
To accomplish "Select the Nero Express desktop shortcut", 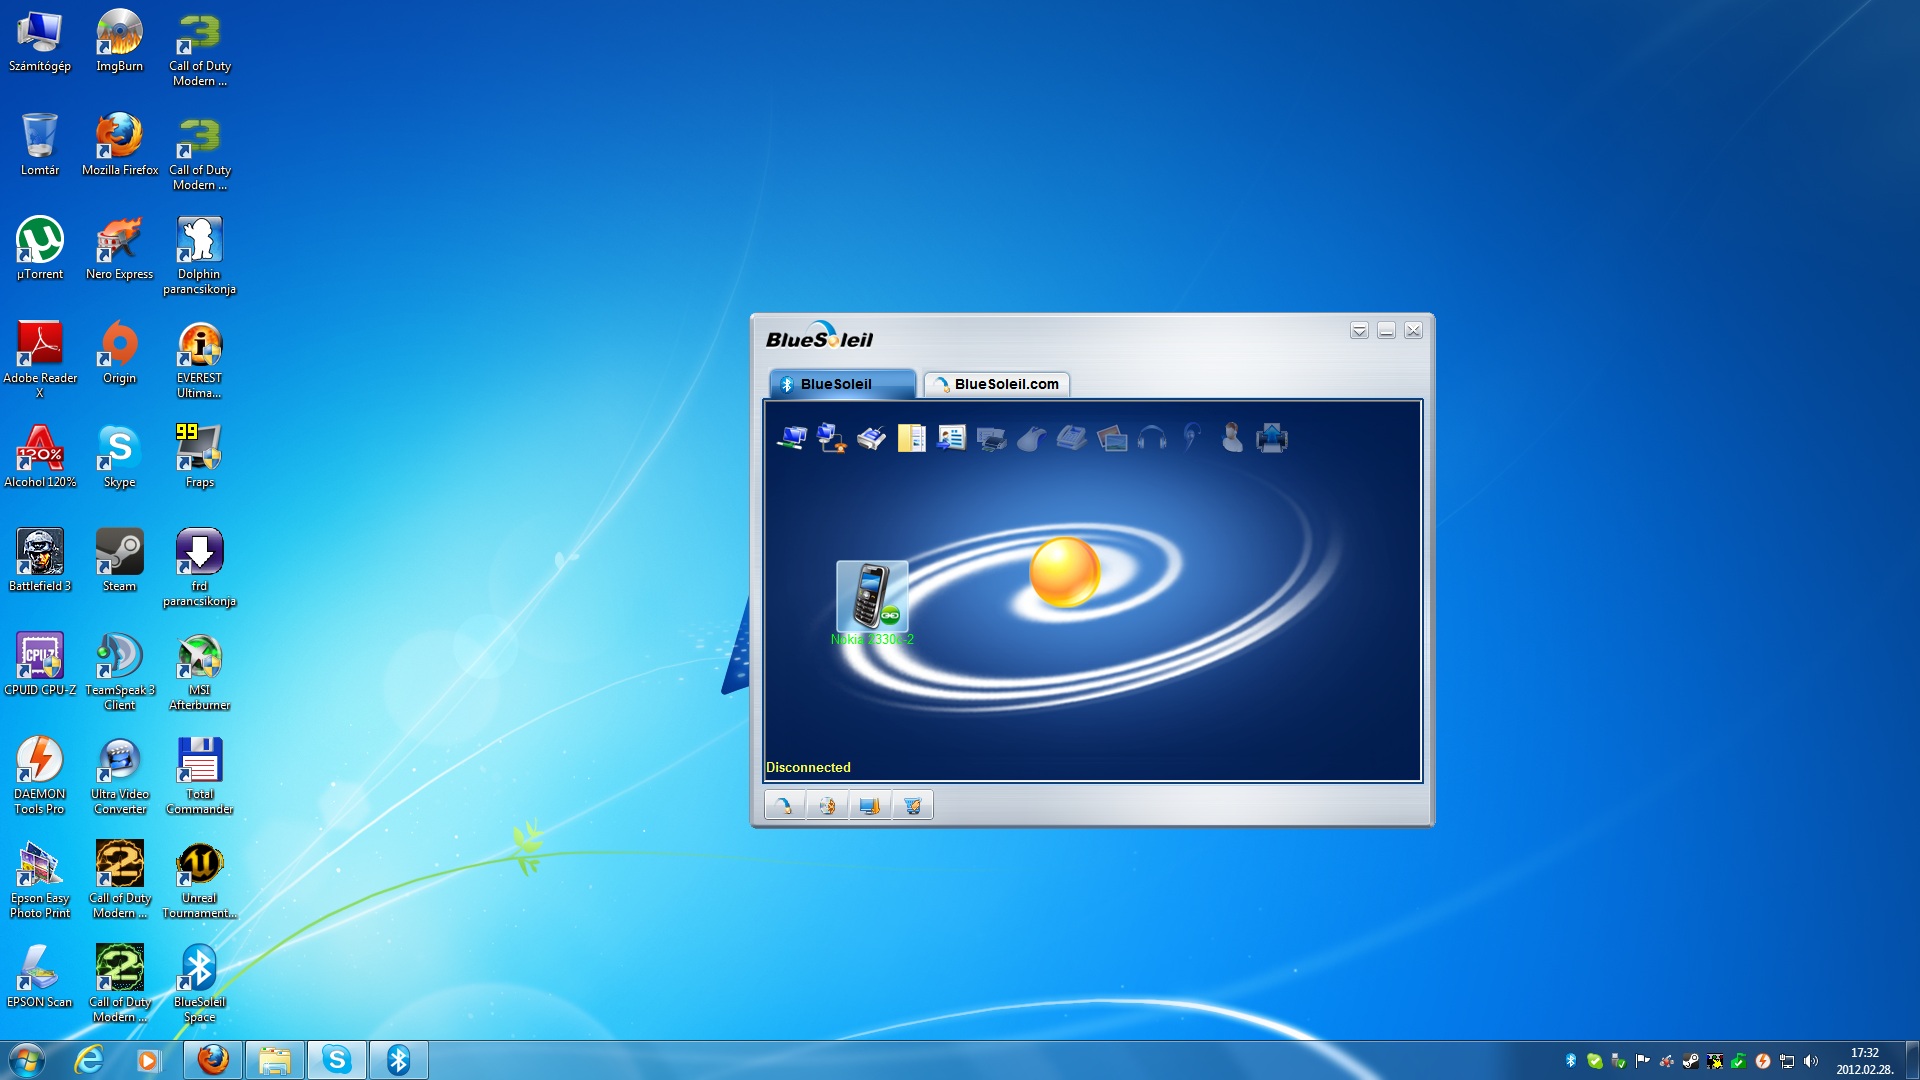I will [120, 250].
